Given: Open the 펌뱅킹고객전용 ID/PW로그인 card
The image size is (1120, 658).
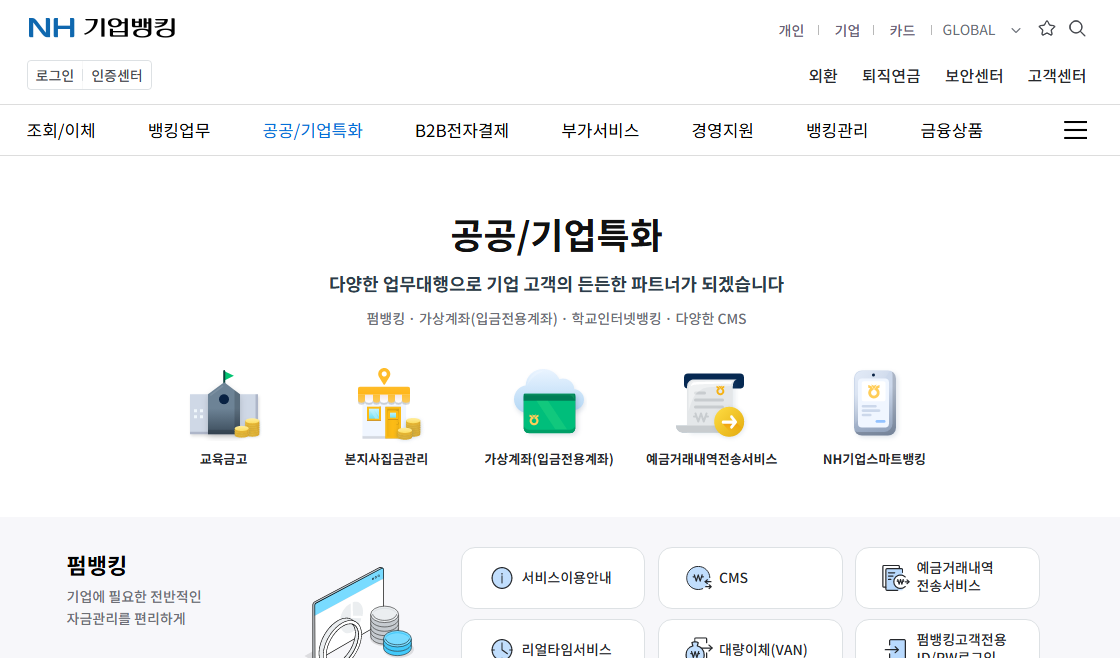Looking at the screenshot, I should click(x=947, y=639).
